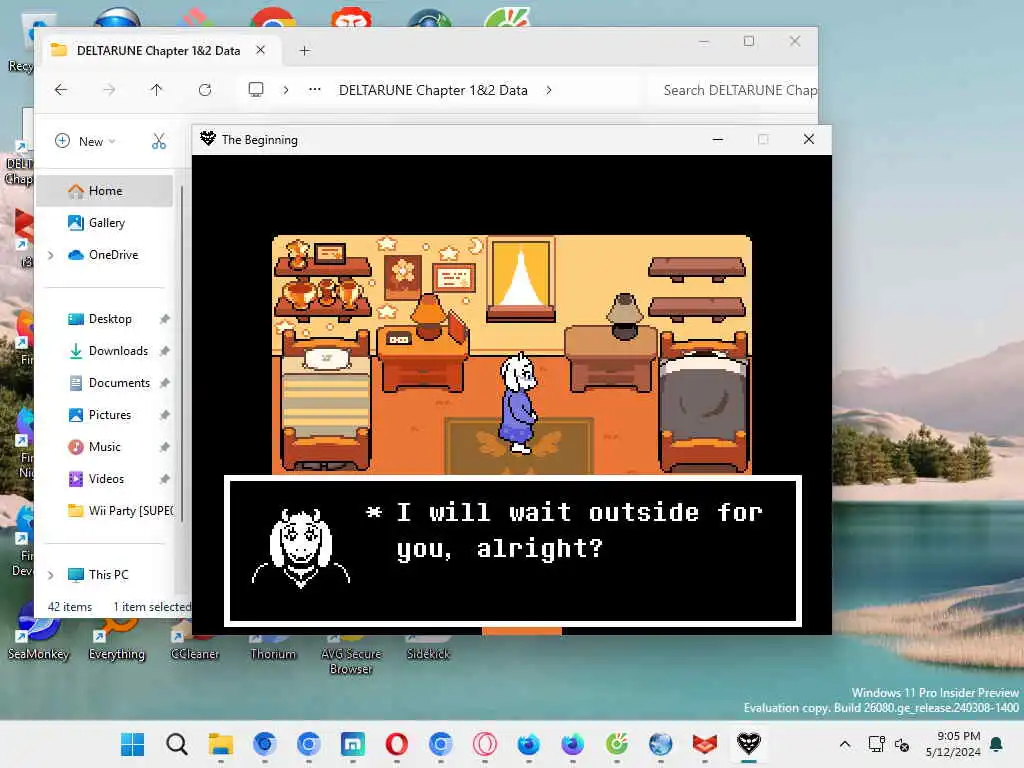
Task: Go up one folder level in File Explorer
Action: [x=156, y=90]
